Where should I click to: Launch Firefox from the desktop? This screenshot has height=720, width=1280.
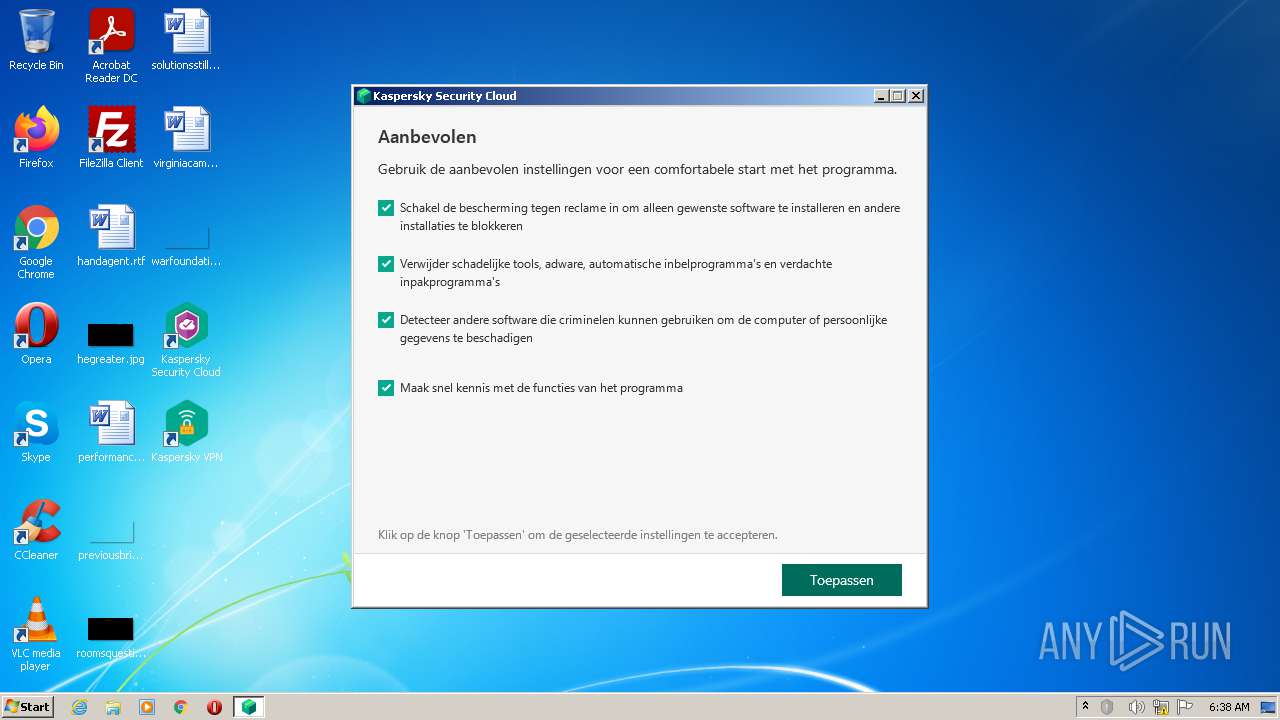coord(36,138)
